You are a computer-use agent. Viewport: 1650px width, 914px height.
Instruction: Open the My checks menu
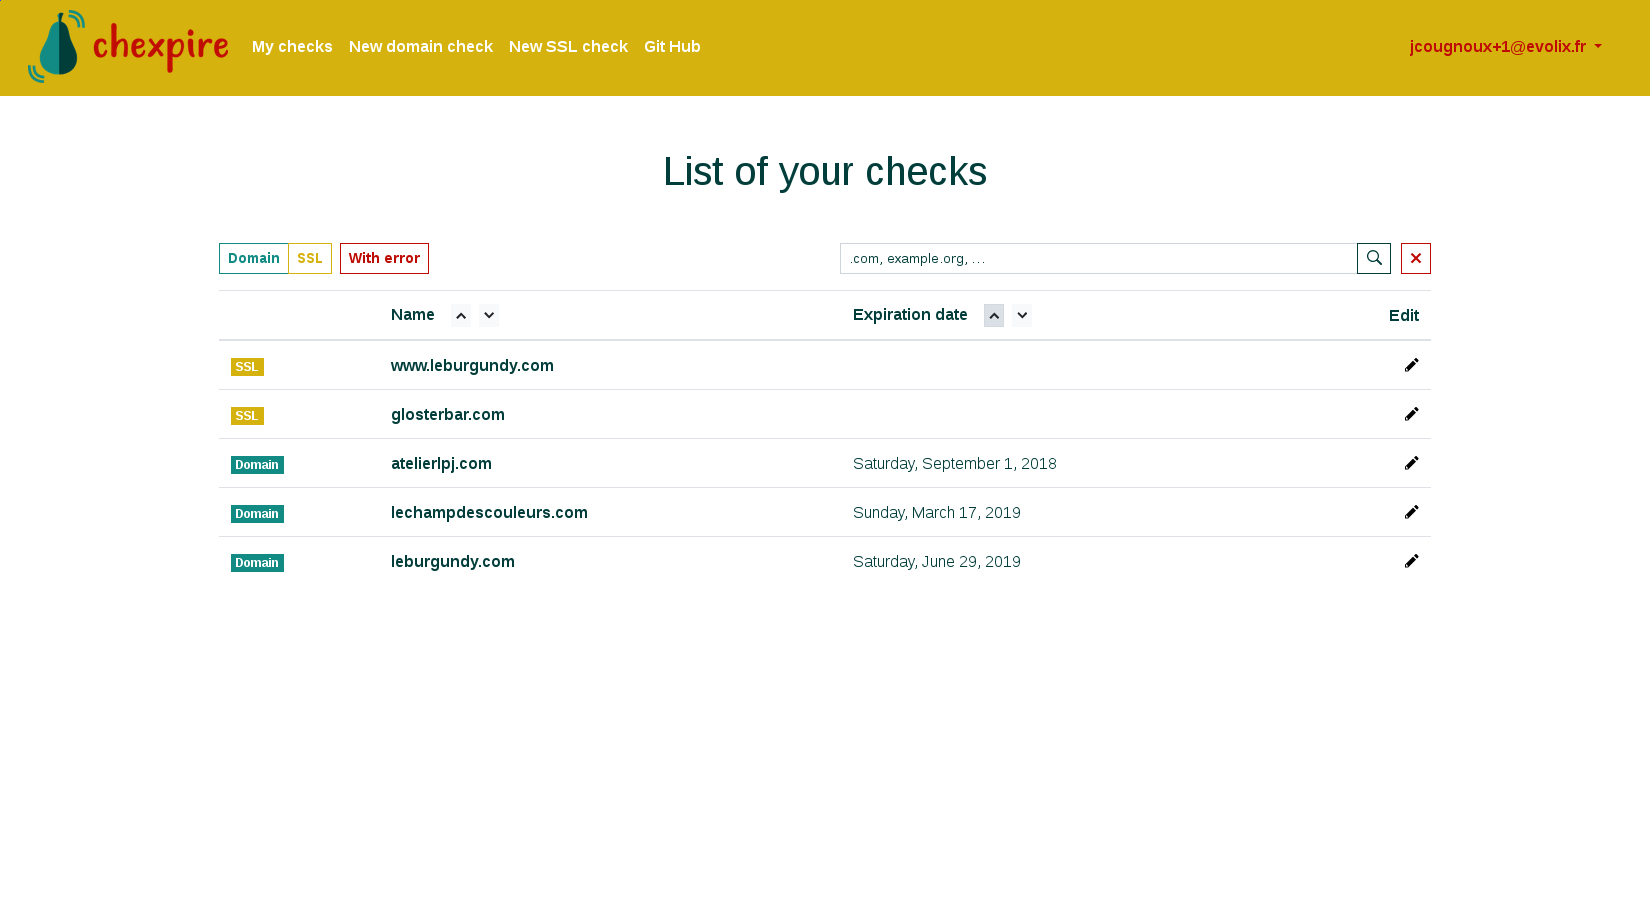(x=292, y=46)
